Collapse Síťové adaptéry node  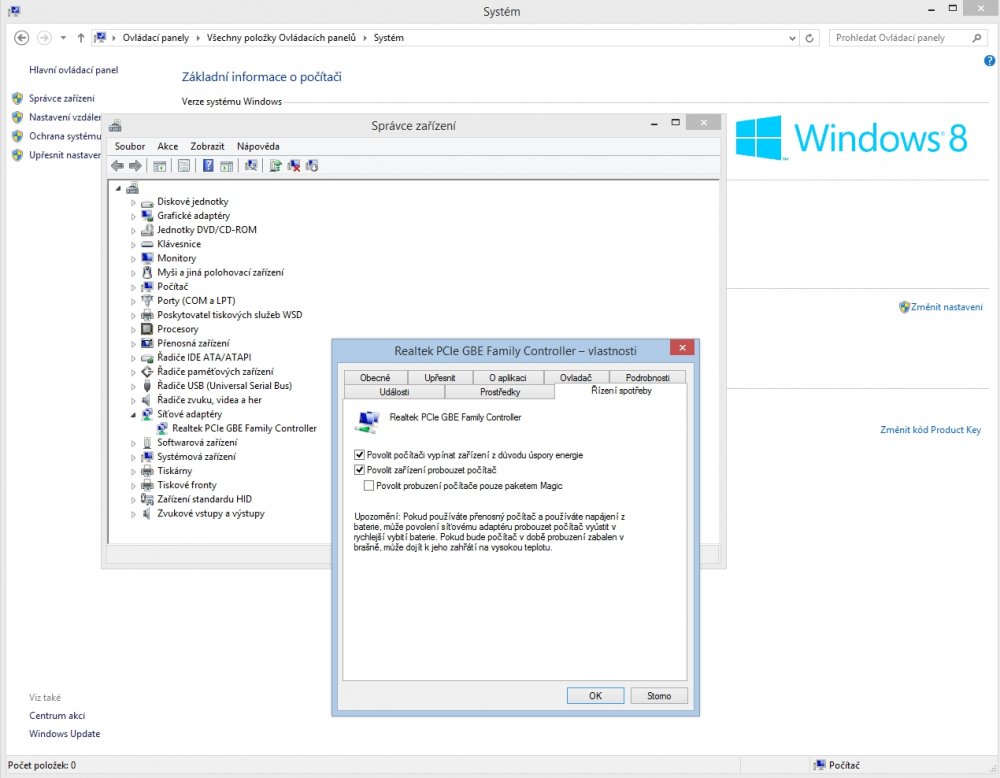pyautogui.click(x=133, y=415)
